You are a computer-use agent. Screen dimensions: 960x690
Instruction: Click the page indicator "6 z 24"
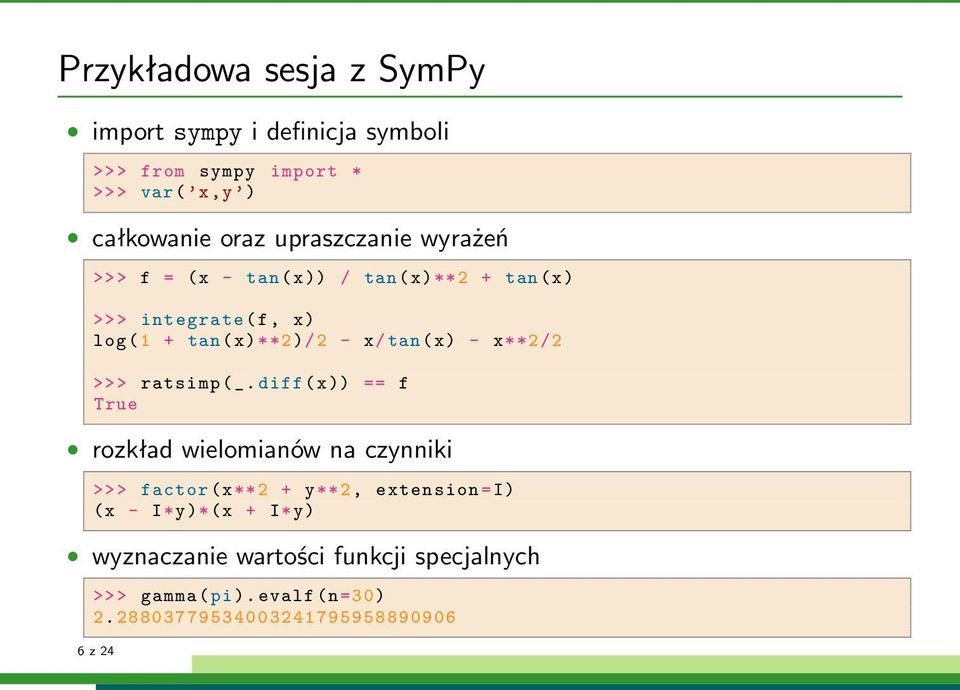(96, 651)
